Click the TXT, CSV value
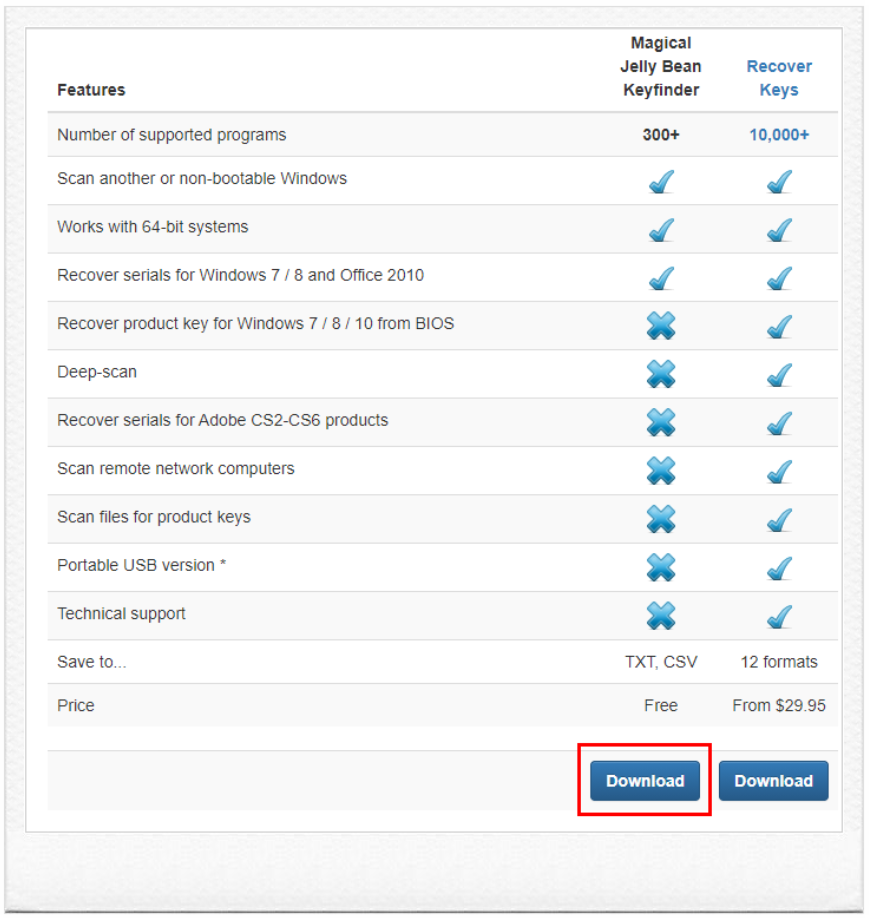 (x=661, y=662)
